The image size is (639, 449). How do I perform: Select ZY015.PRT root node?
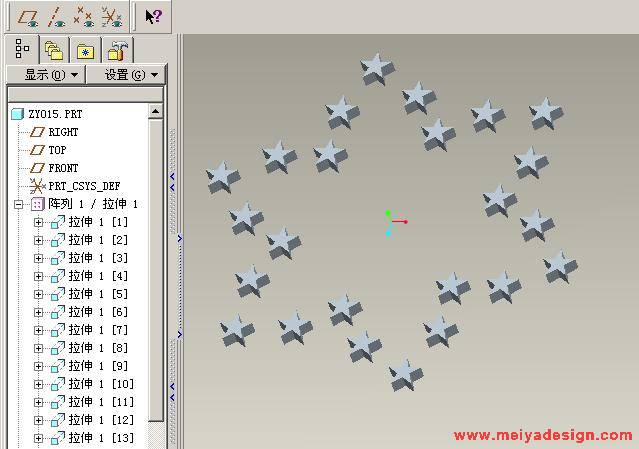(55, 114)
